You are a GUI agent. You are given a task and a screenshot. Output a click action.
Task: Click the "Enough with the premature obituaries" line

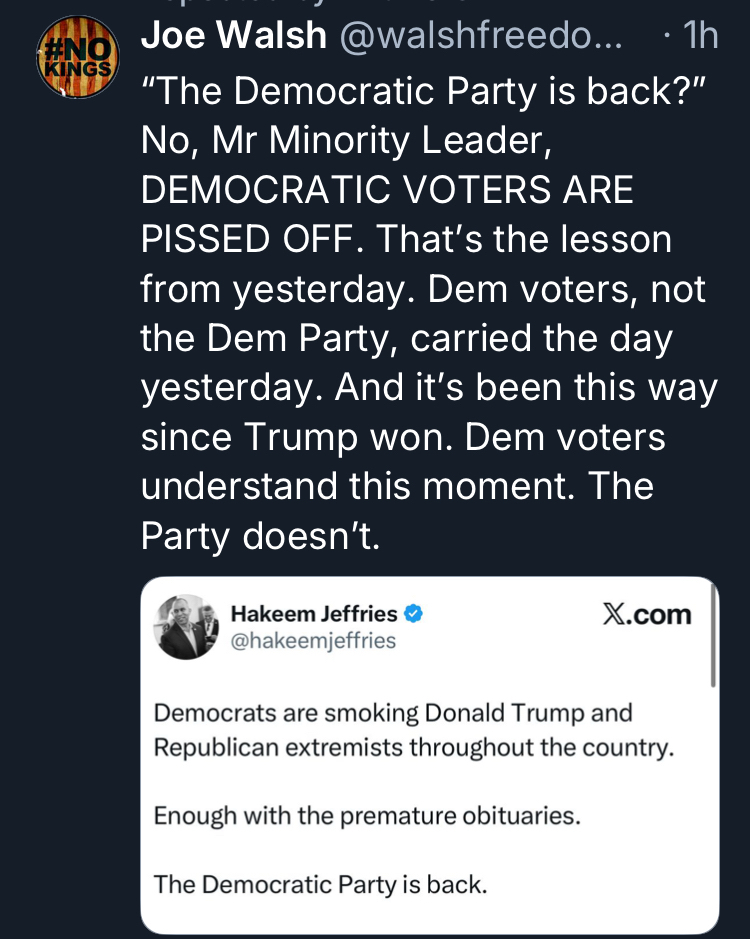point(366,815)
